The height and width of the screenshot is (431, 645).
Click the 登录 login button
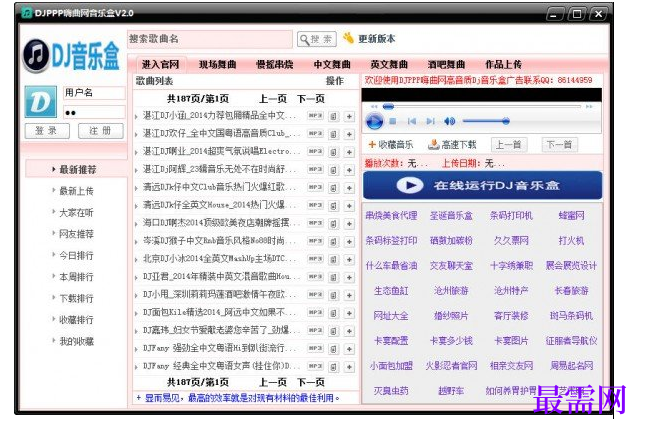click(x=46, y=131)
